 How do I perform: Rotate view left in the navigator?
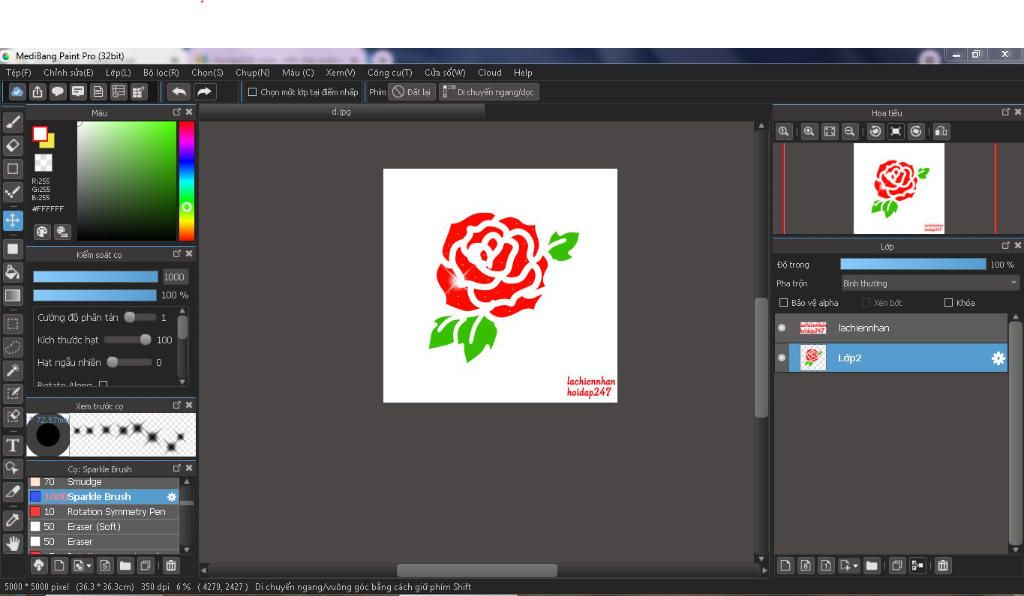click(x=875, y=131)
